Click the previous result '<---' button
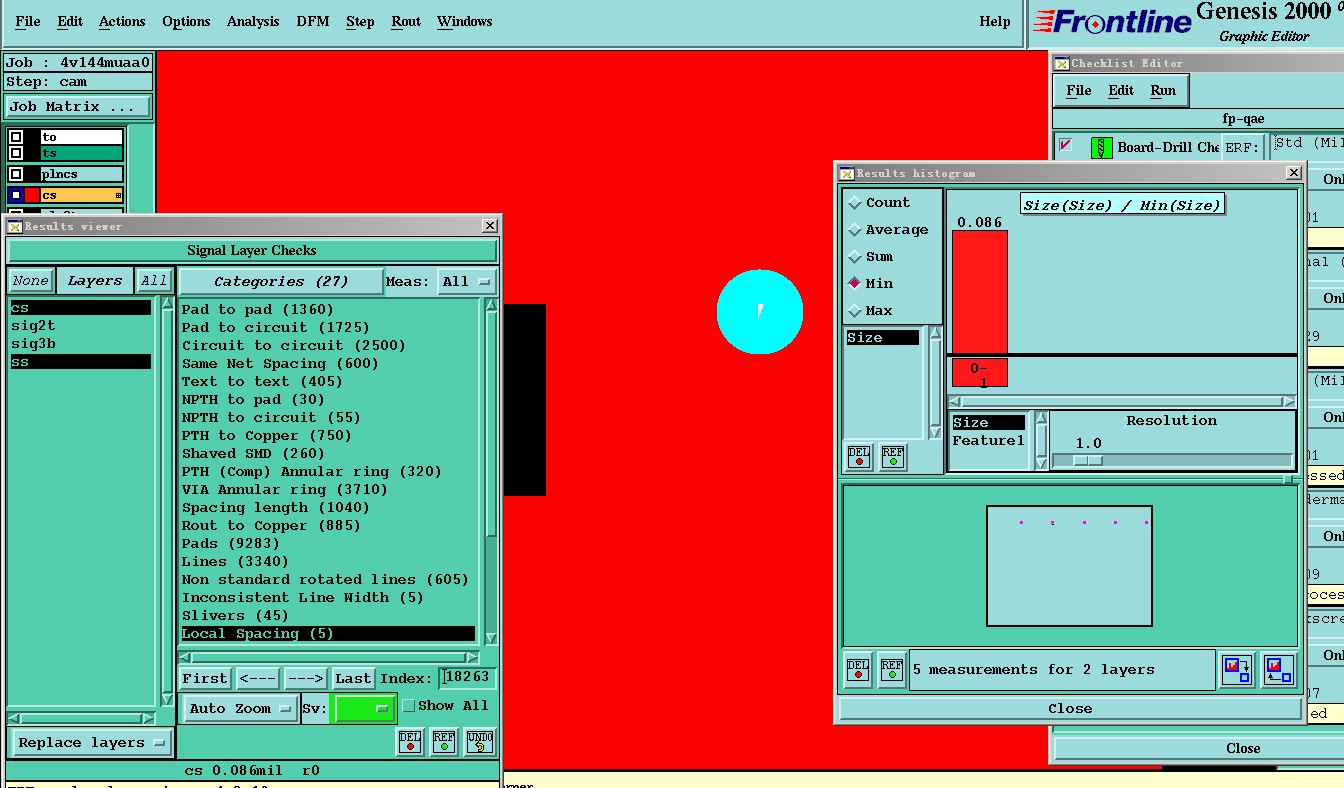The width and height of the screenshot is (1344, 788). click(258, 679)
